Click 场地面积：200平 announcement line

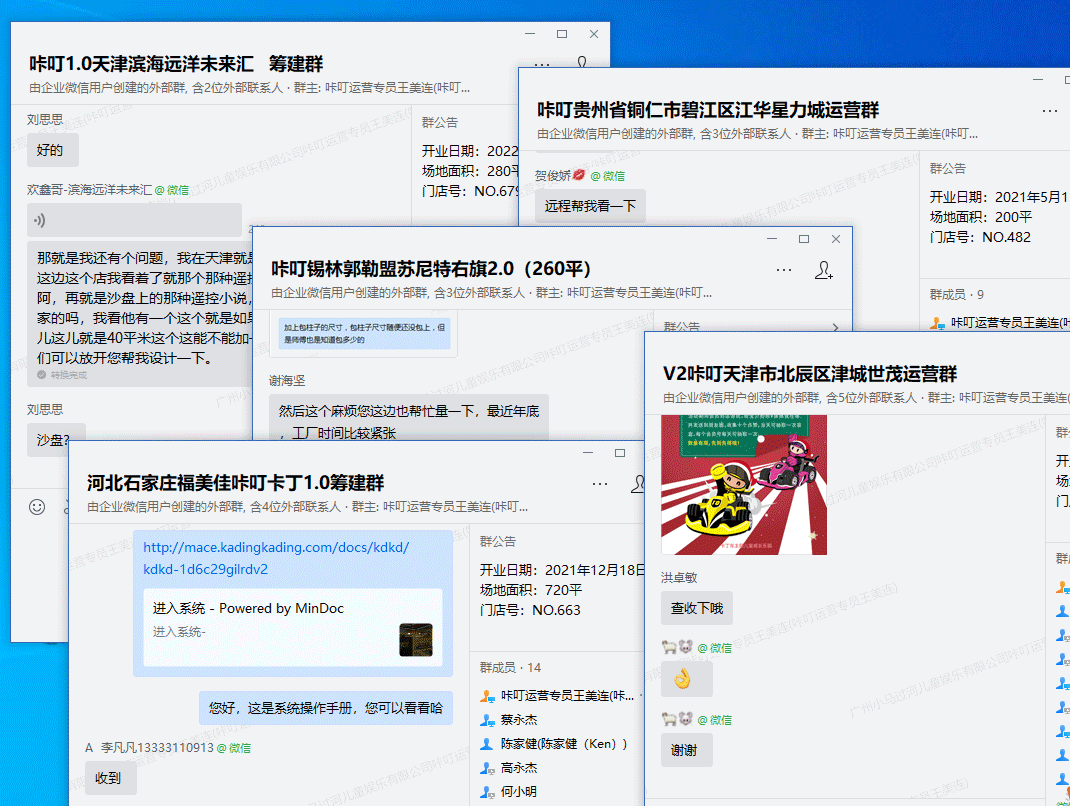981,217
